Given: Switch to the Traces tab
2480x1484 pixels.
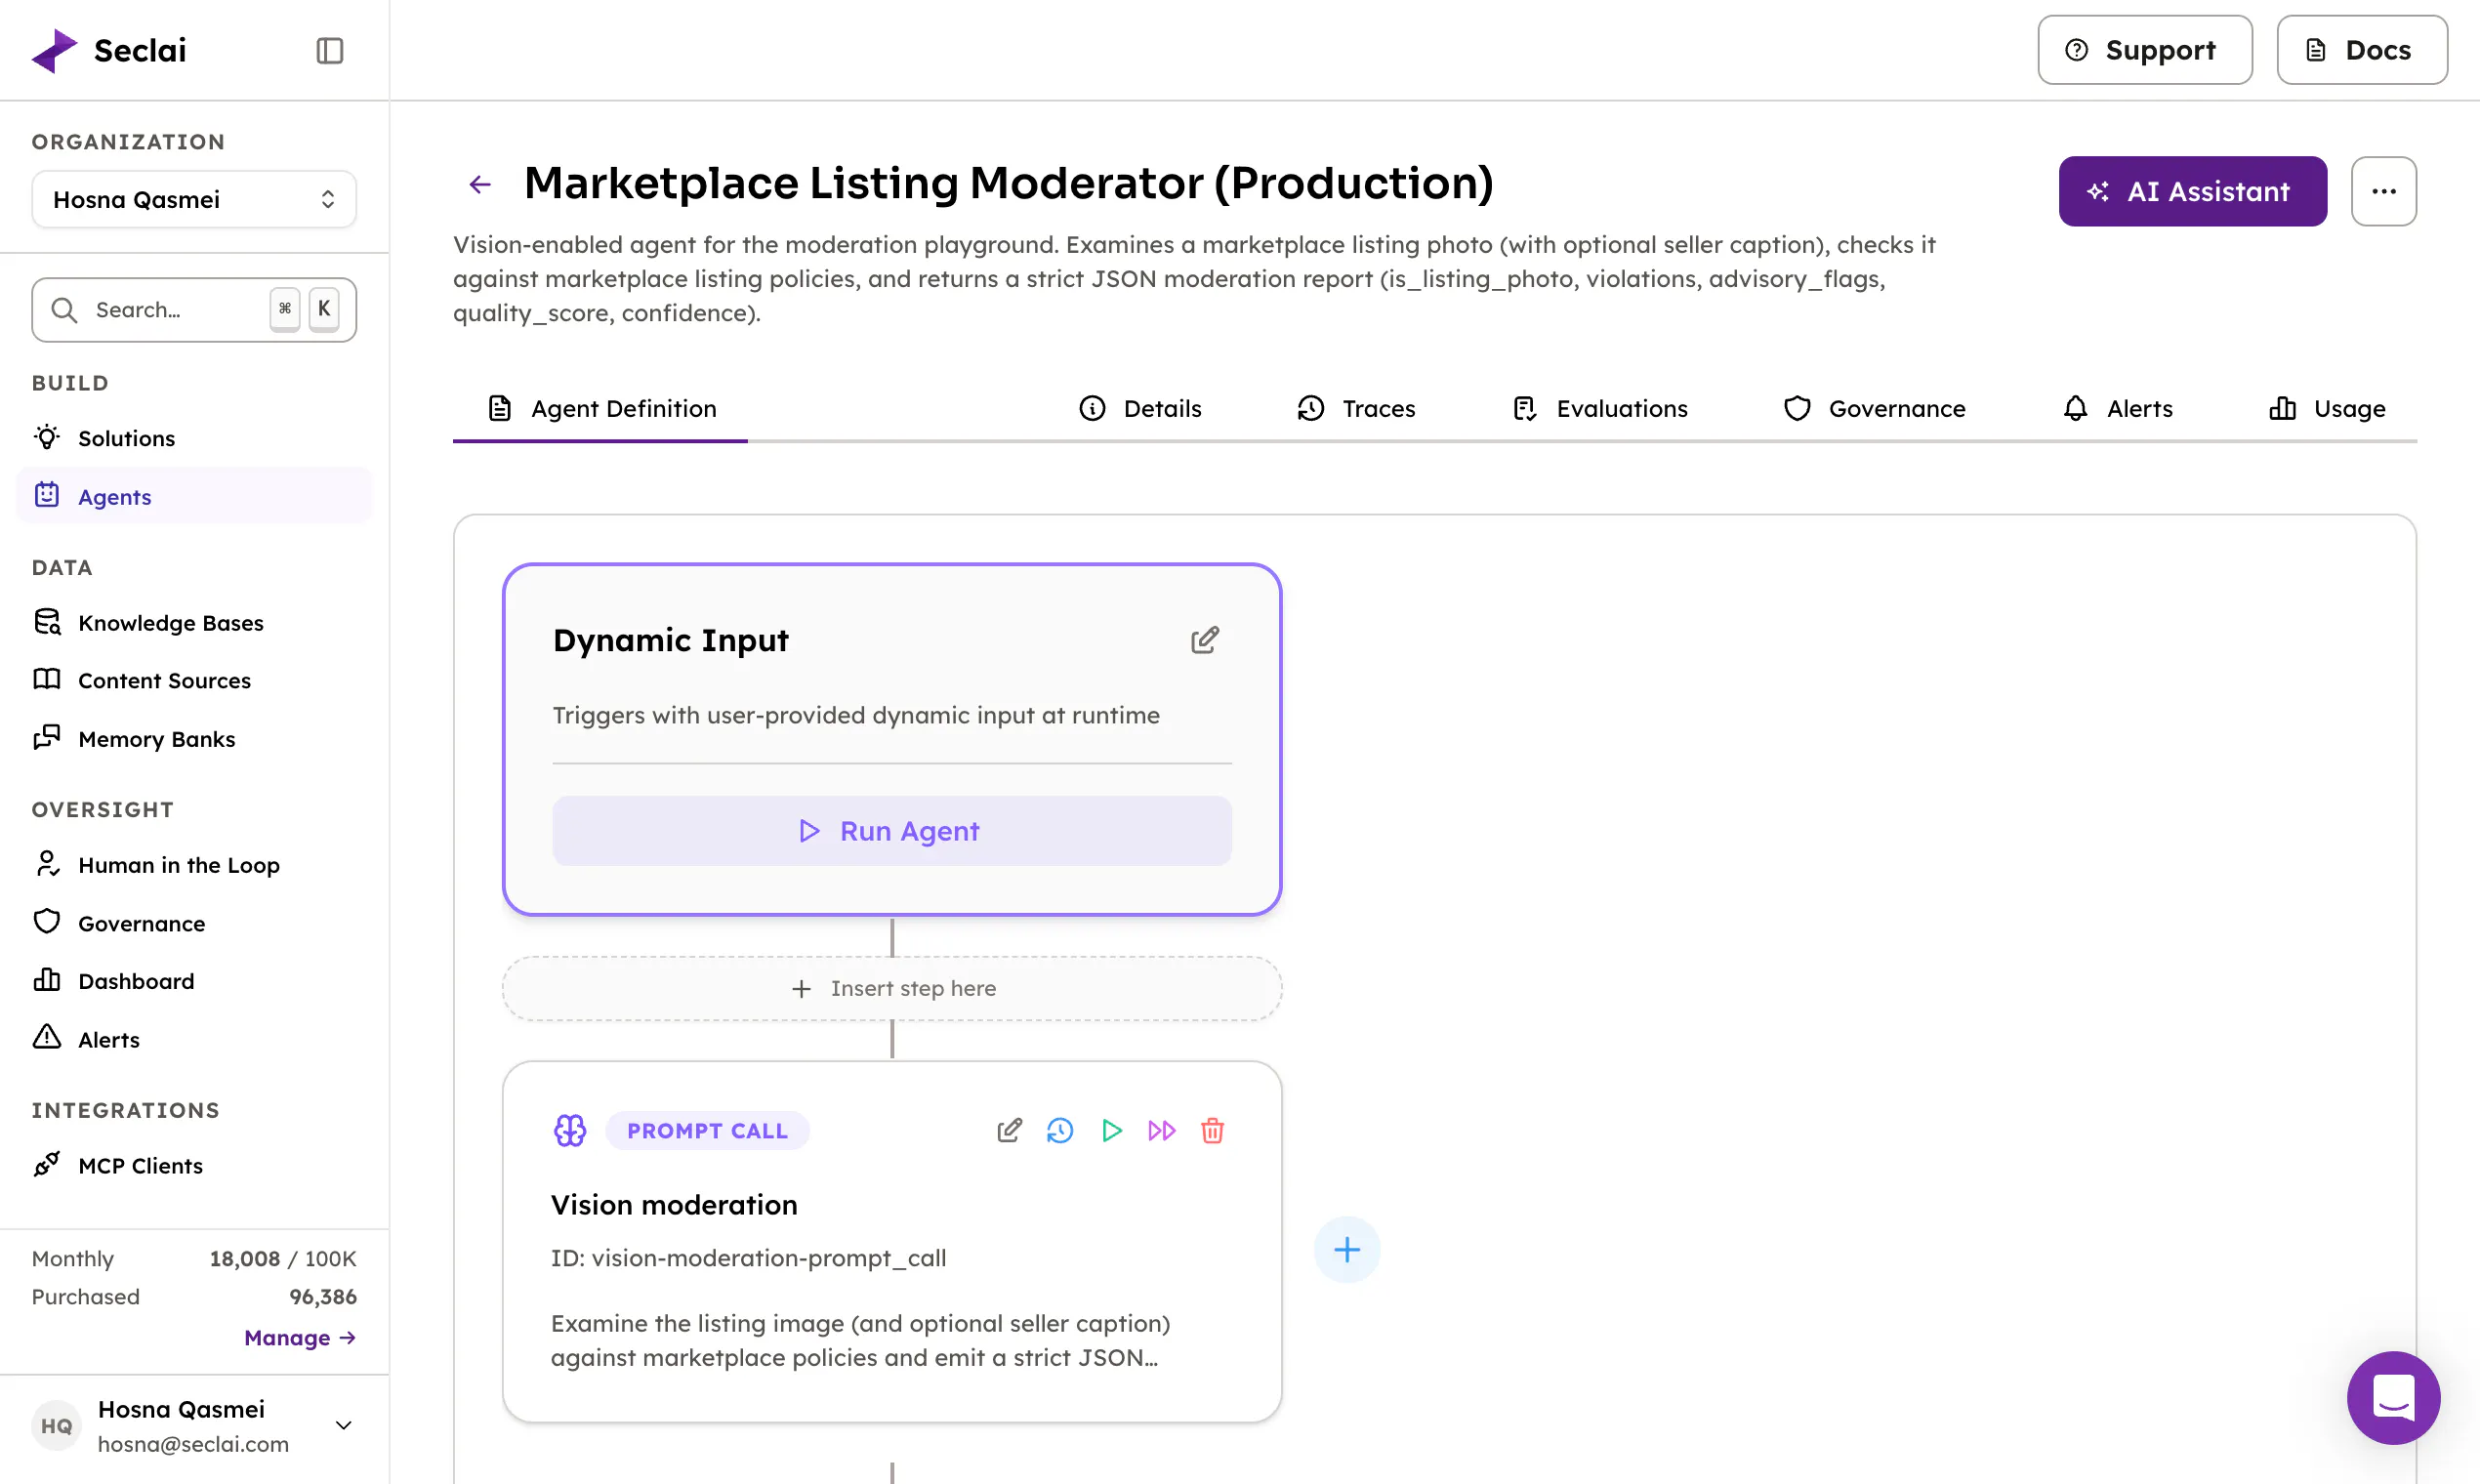Looking at the screenshot, I should pos(1356,408).
